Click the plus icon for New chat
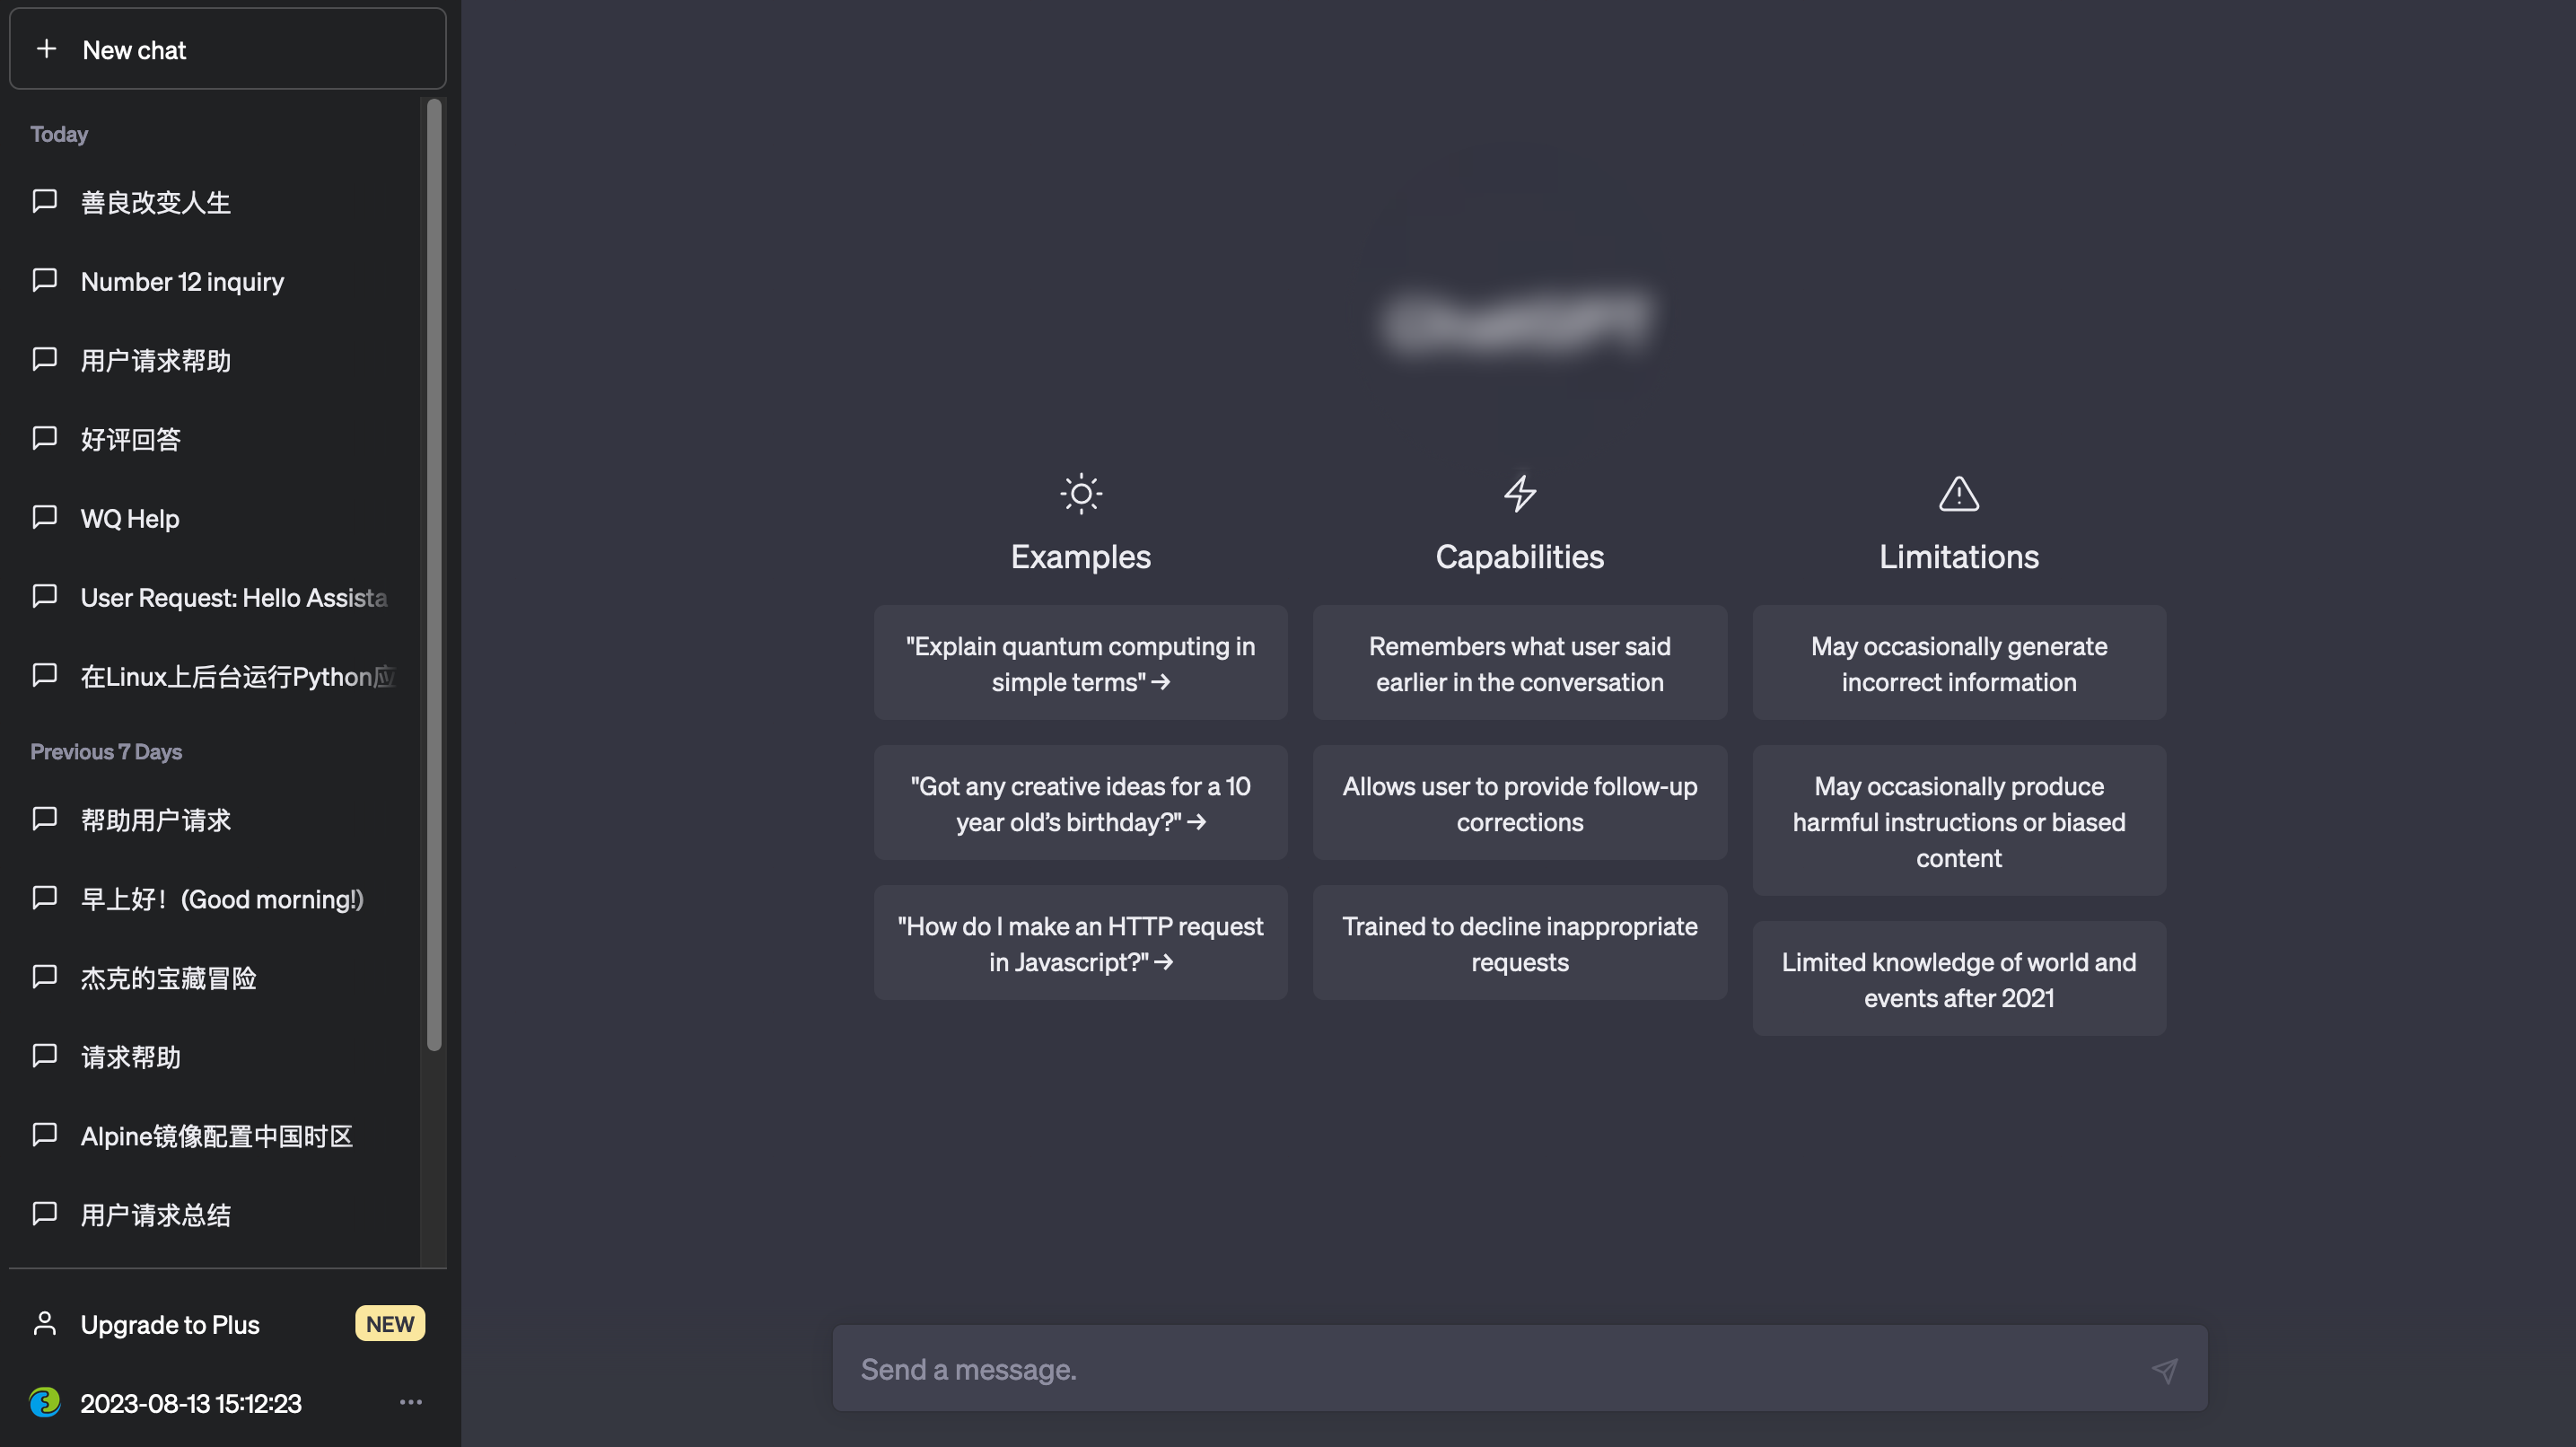This screenshot has height=1447, width=2576. (x=46, y=49)
